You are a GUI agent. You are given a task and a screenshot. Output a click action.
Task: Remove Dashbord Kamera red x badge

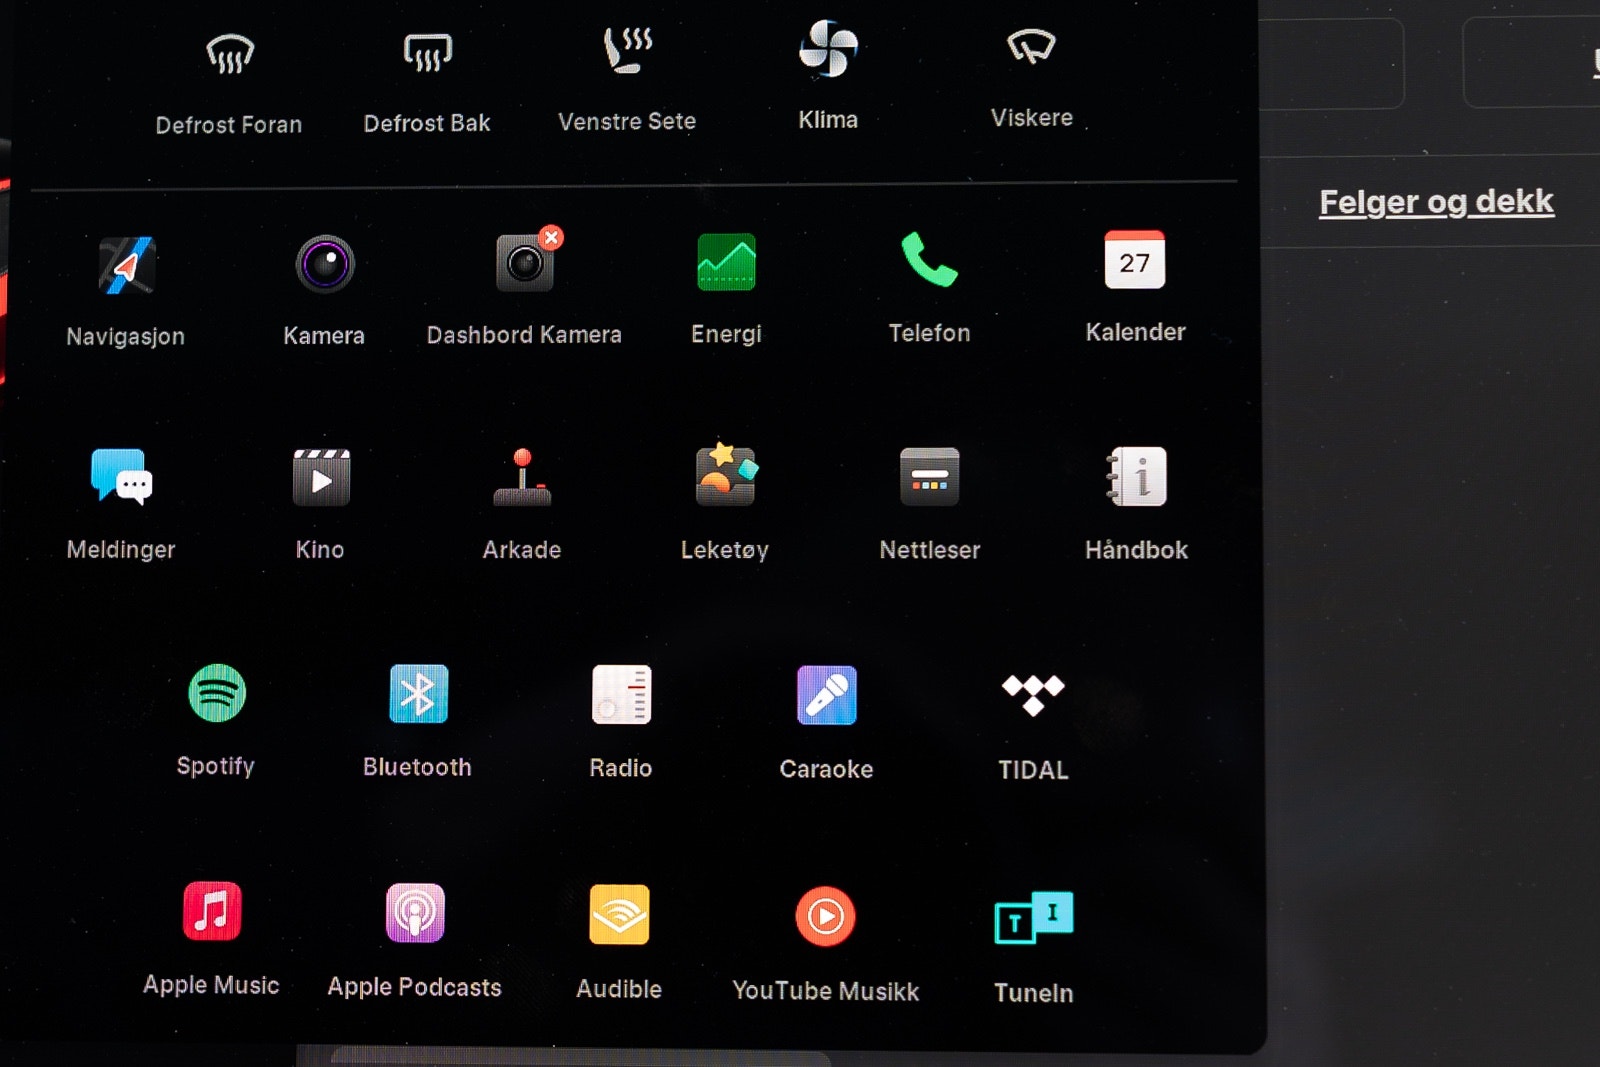(x=551, y=237)
